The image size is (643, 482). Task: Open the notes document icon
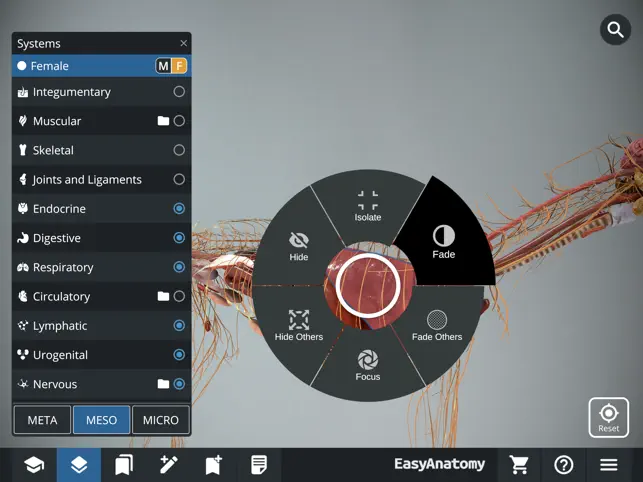coord(259,465)
